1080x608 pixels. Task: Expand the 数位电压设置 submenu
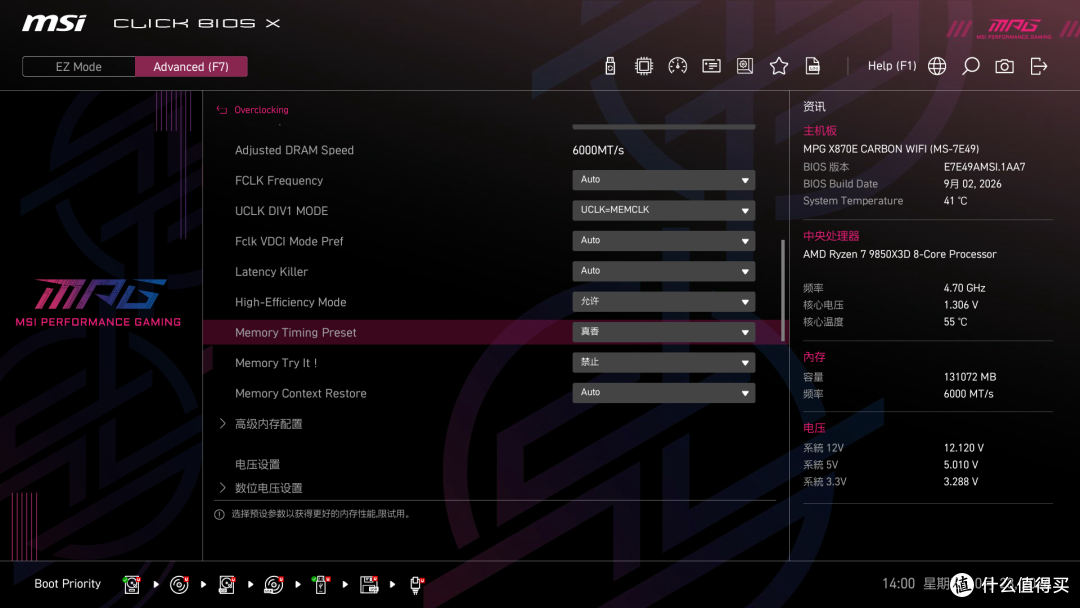pyautogui.click(x=269, y=488)
